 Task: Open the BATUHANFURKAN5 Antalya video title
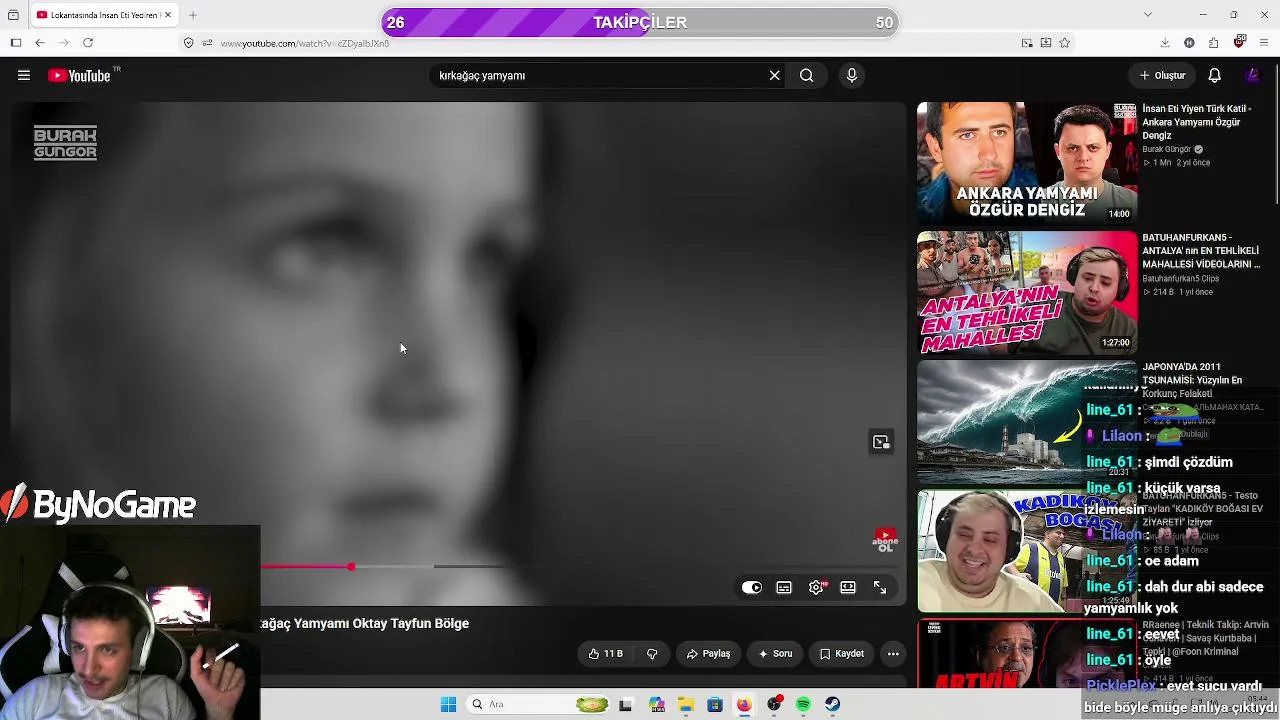pos(1201,251)
